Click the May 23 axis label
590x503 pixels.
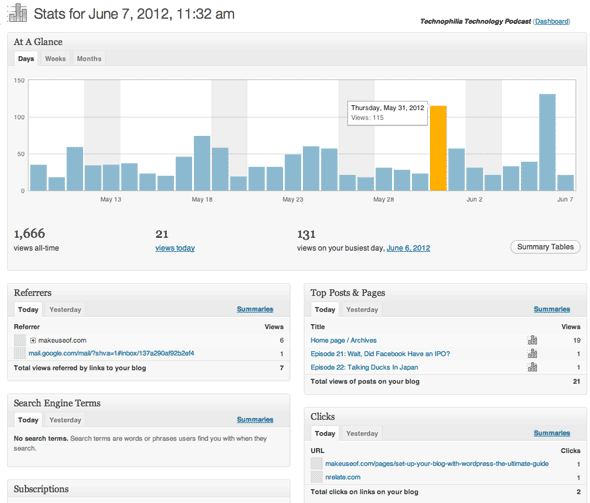click(x=293, y=199)
